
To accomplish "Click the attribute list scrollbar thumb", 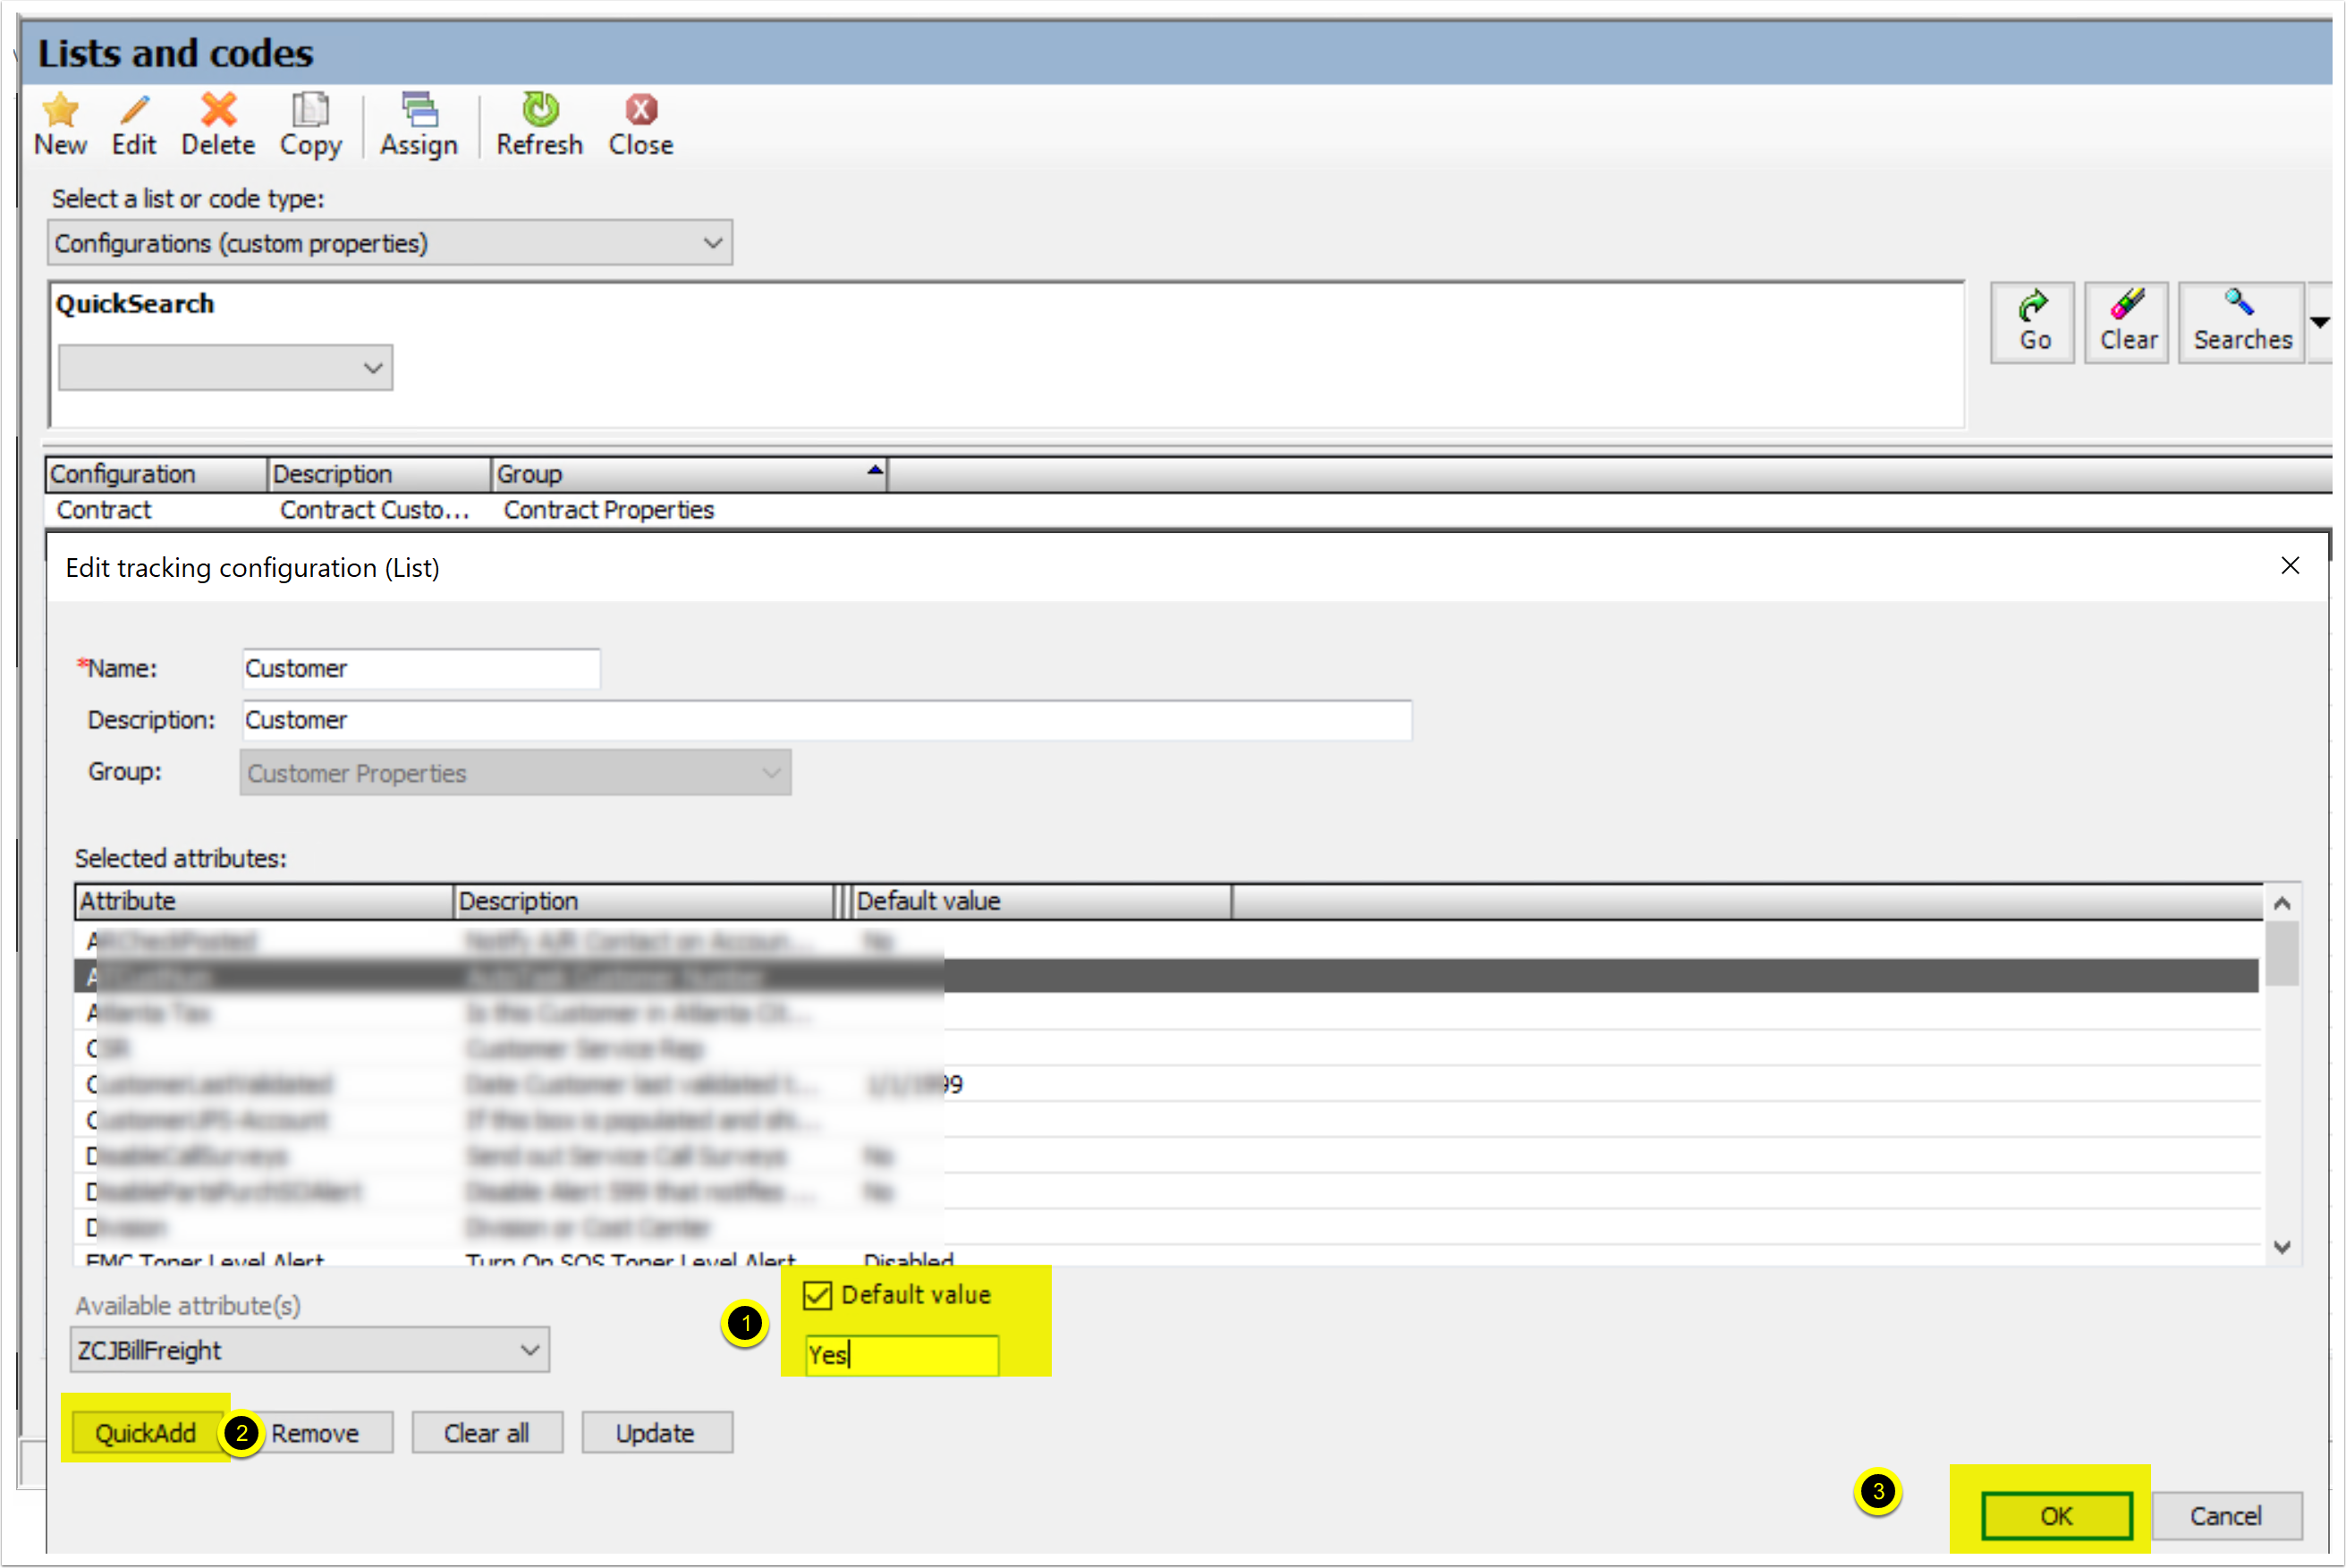I will [x=2282, y=954].
